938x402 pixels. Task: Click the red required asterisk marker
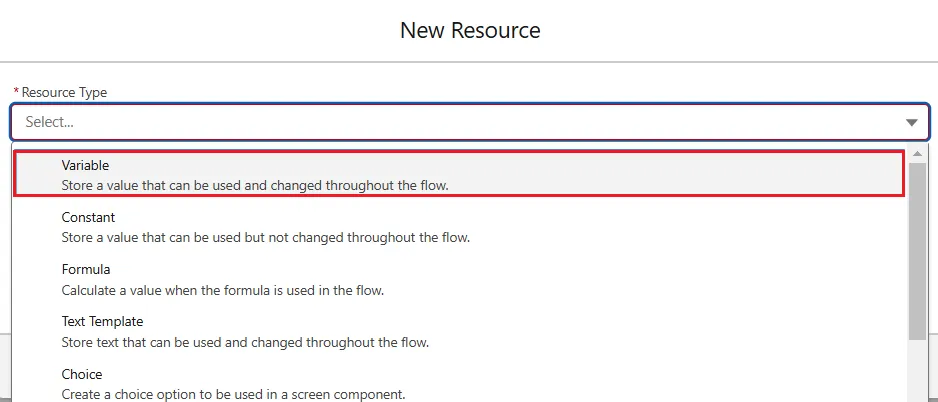[16, 92]
